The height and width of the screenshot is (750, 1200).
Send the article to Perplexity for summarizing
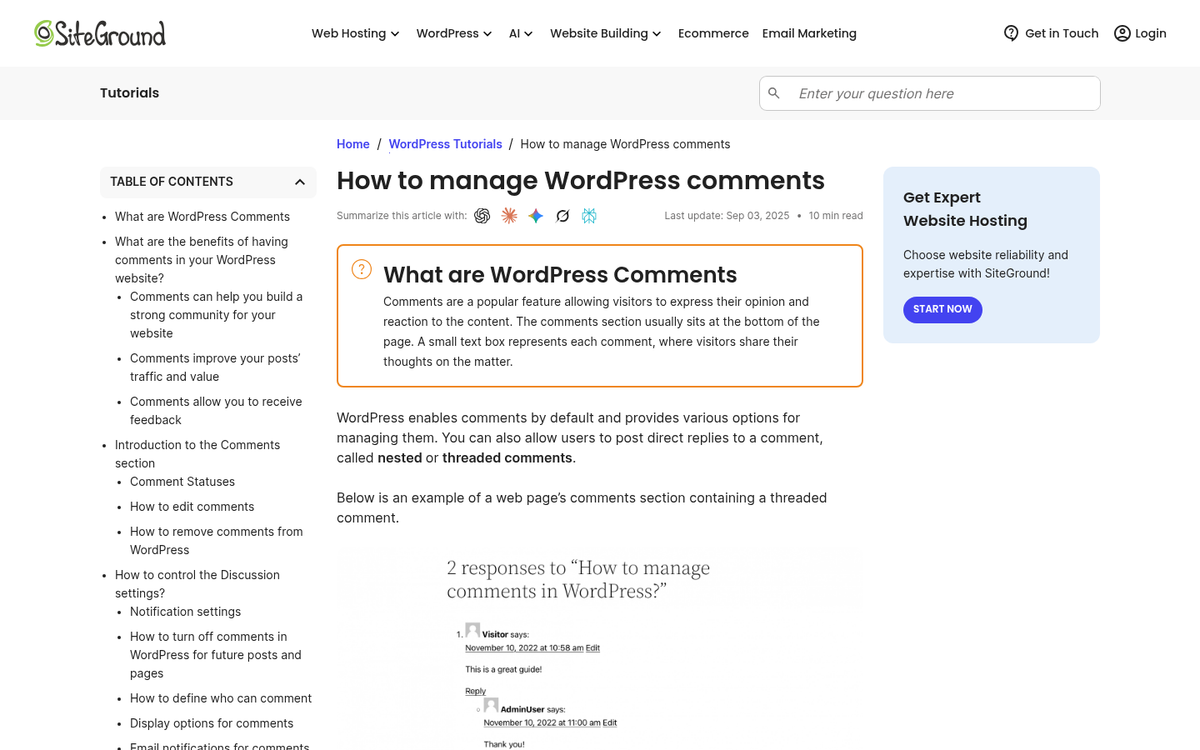589,215
